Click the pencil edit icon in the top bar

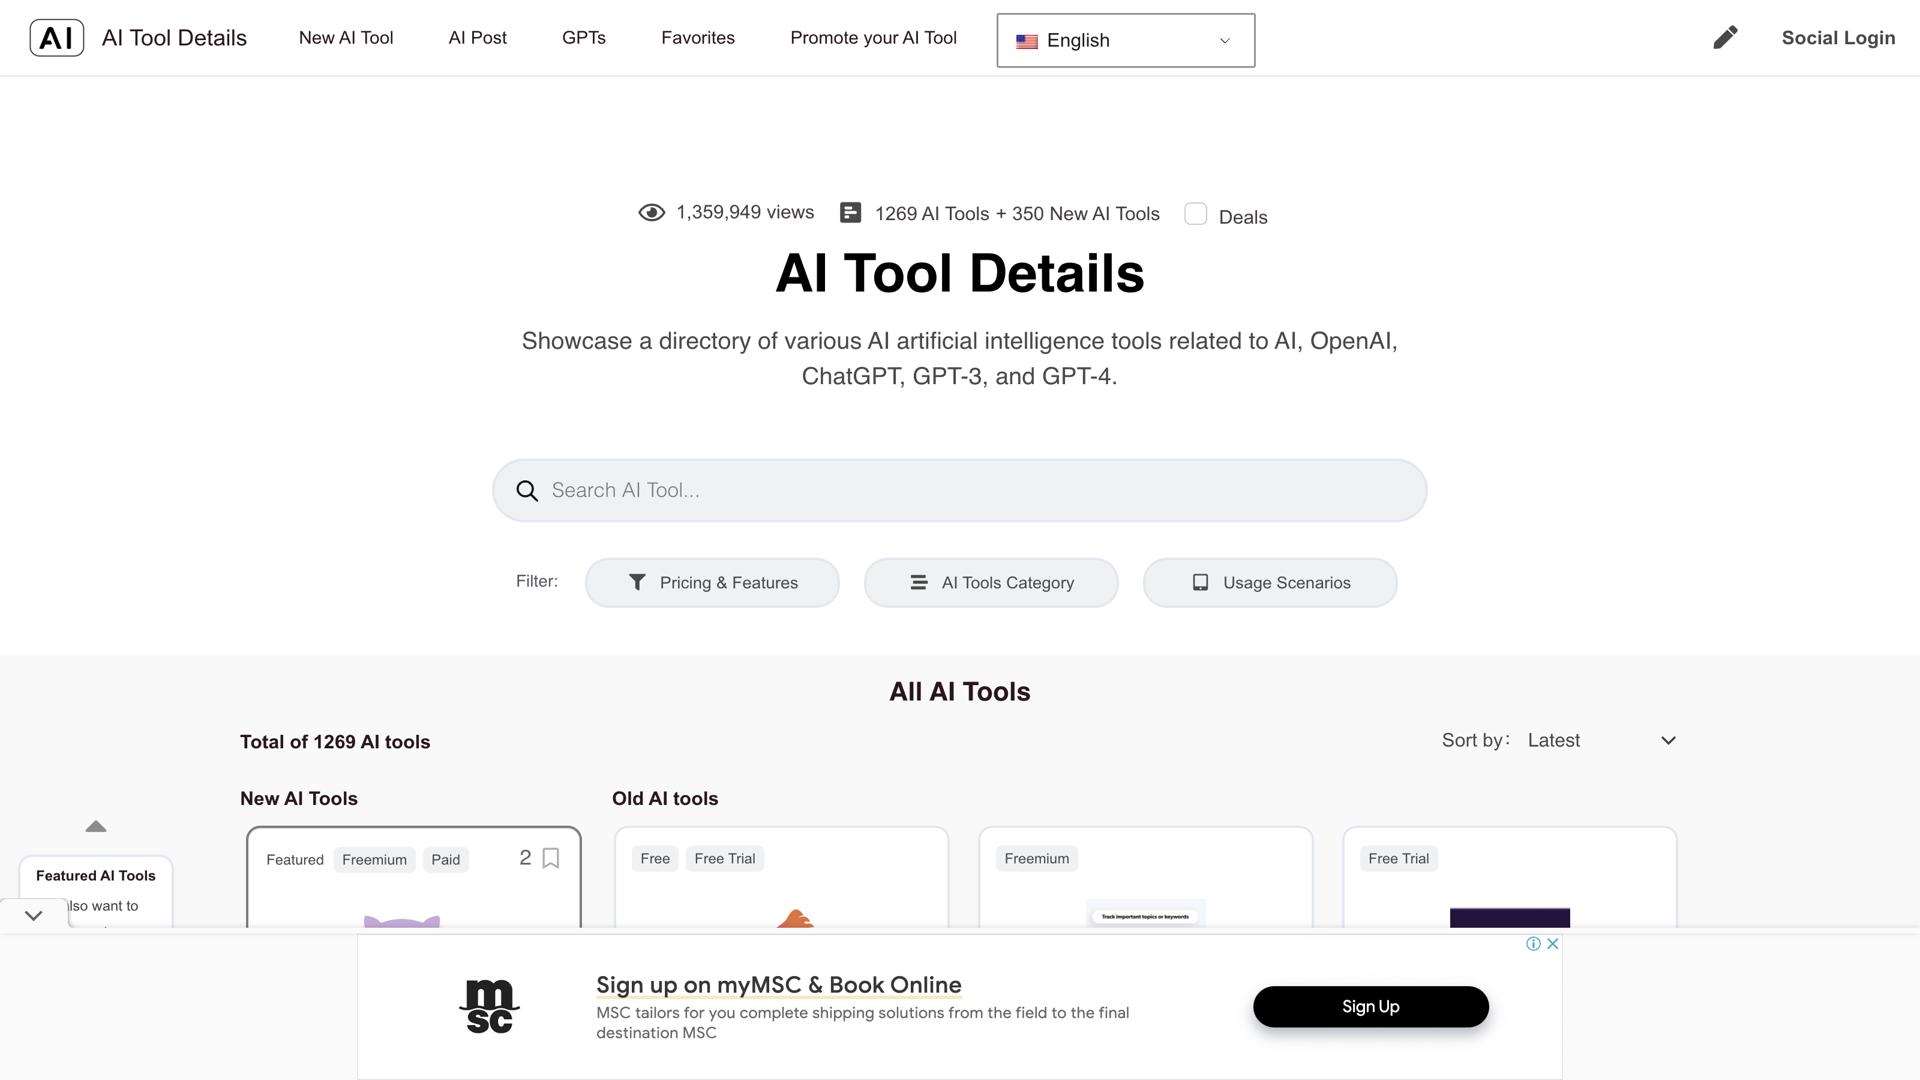tap(1724, 37)
